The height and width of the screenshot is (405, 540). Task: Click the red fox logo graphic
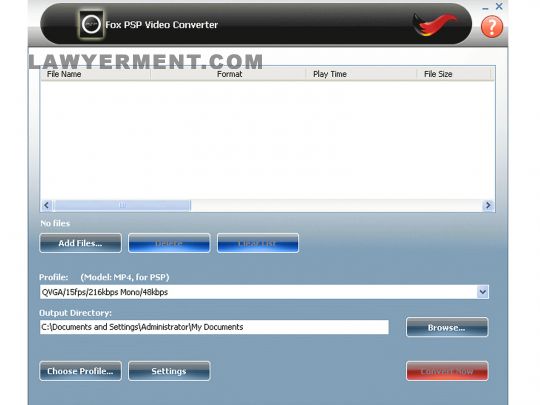tap(434, 24)
